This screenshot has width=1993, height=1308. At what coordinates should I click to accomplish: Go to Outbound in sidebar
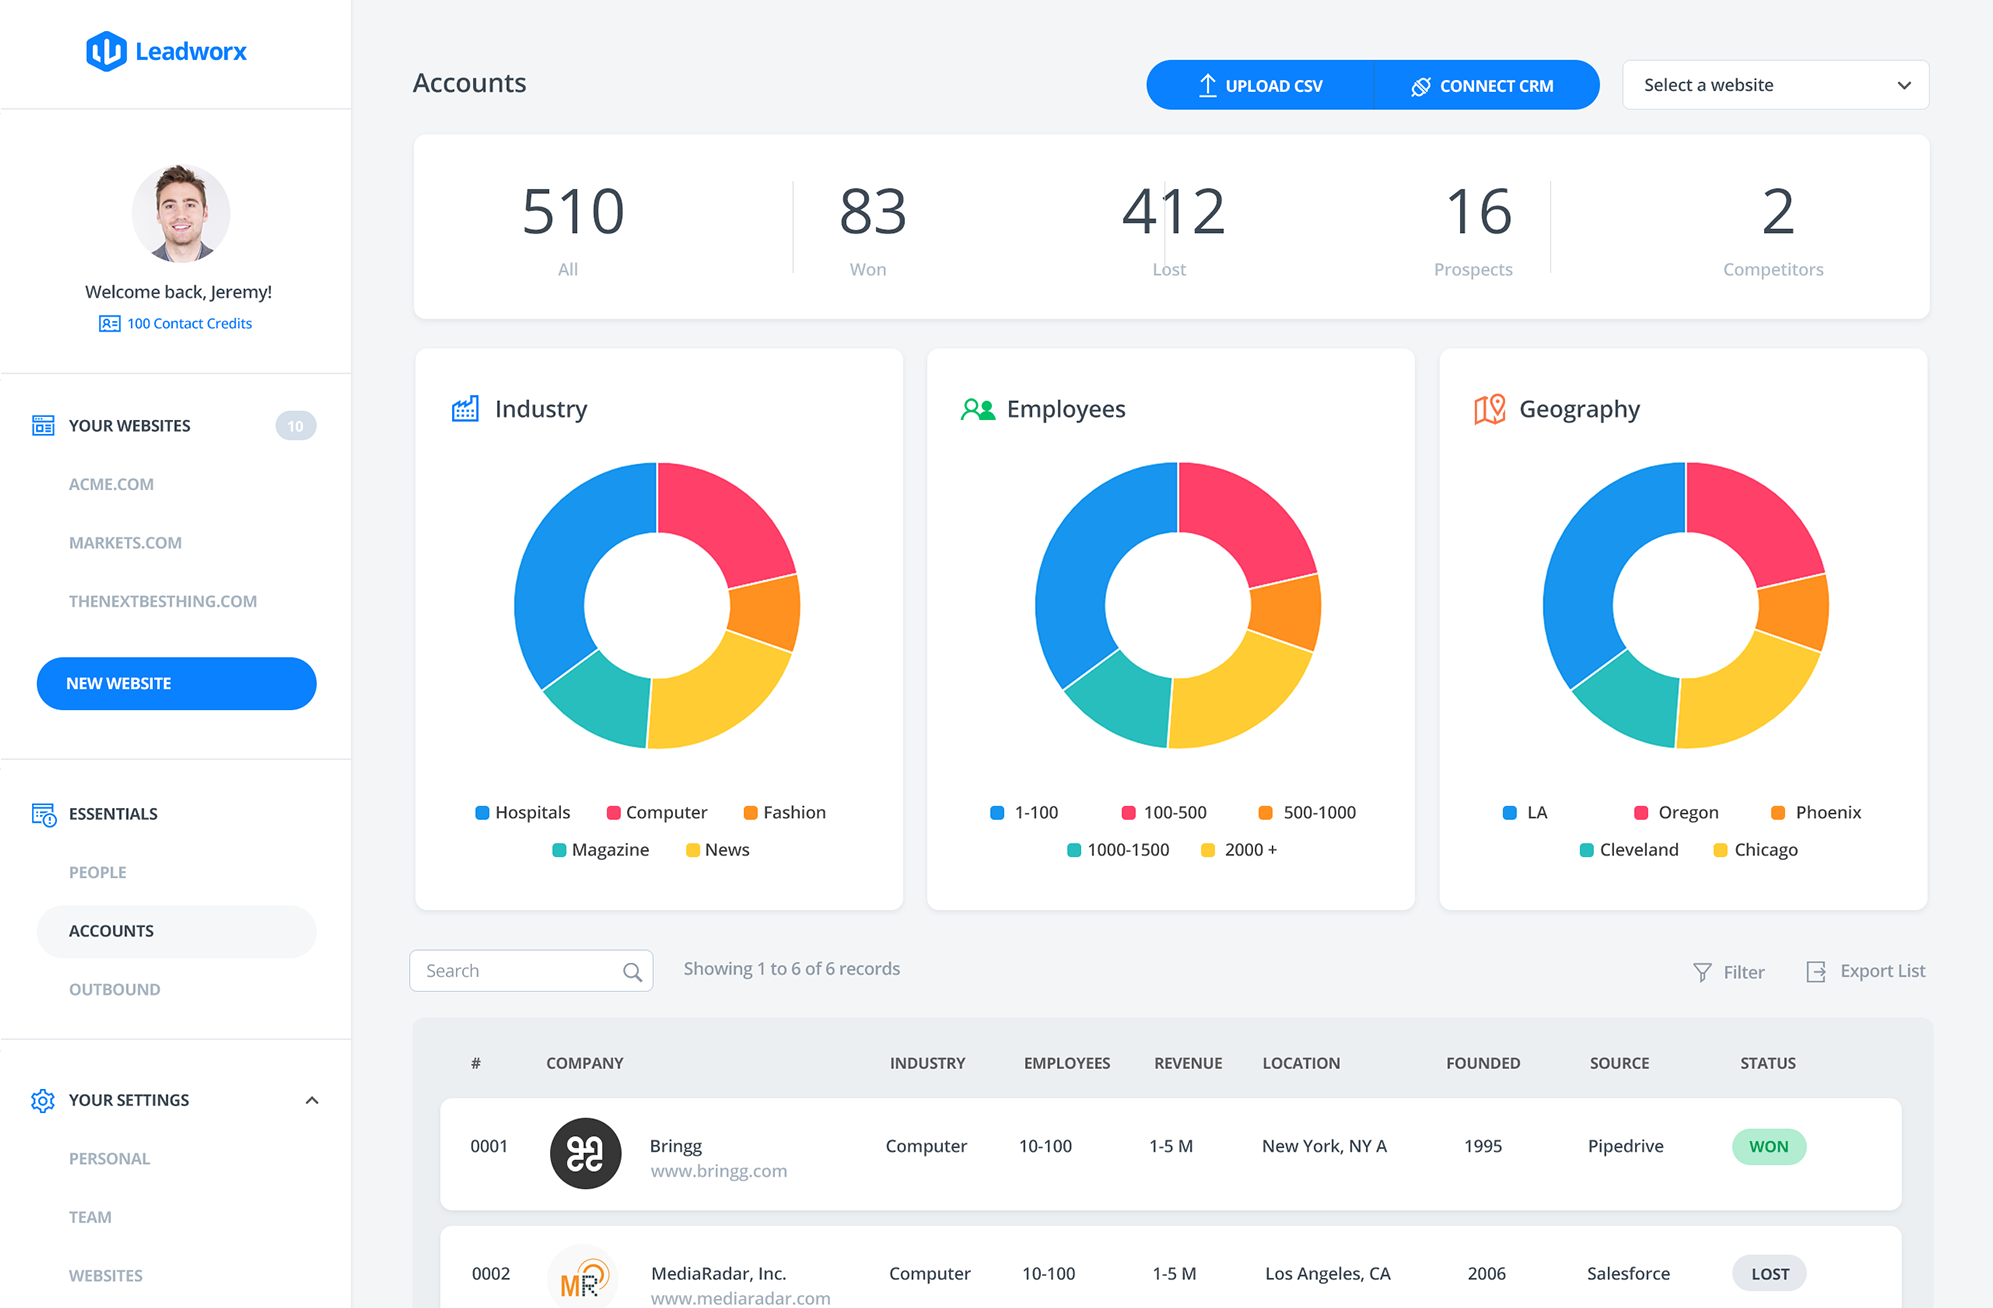click(115, 989)
